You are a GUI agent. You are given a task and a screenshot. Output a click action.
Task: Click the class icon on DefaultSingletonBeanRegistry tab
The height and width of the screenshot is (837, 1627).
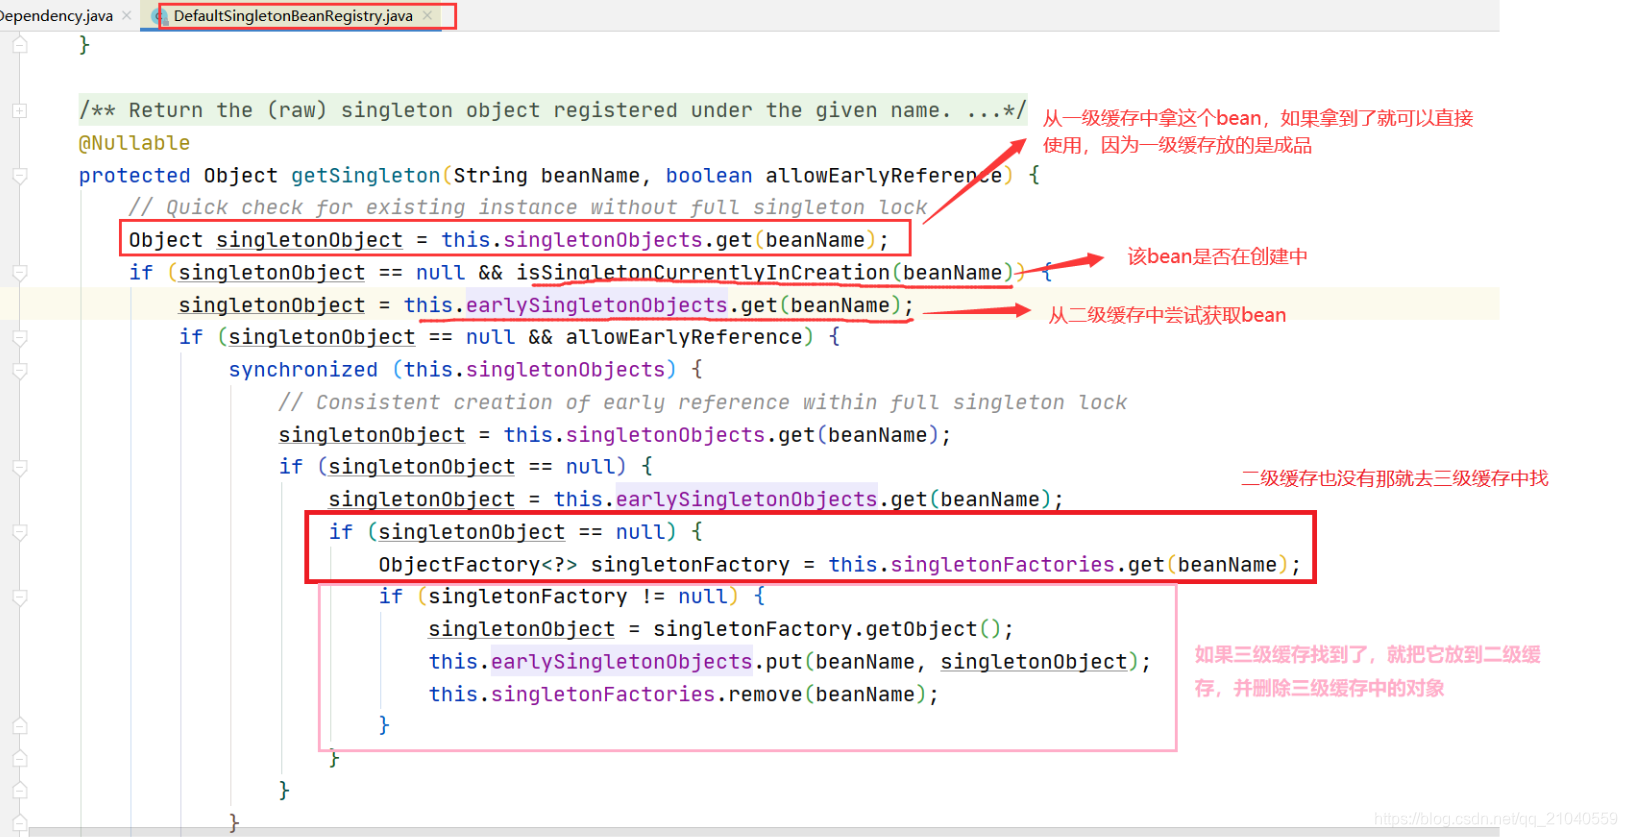tap(160, 16)
